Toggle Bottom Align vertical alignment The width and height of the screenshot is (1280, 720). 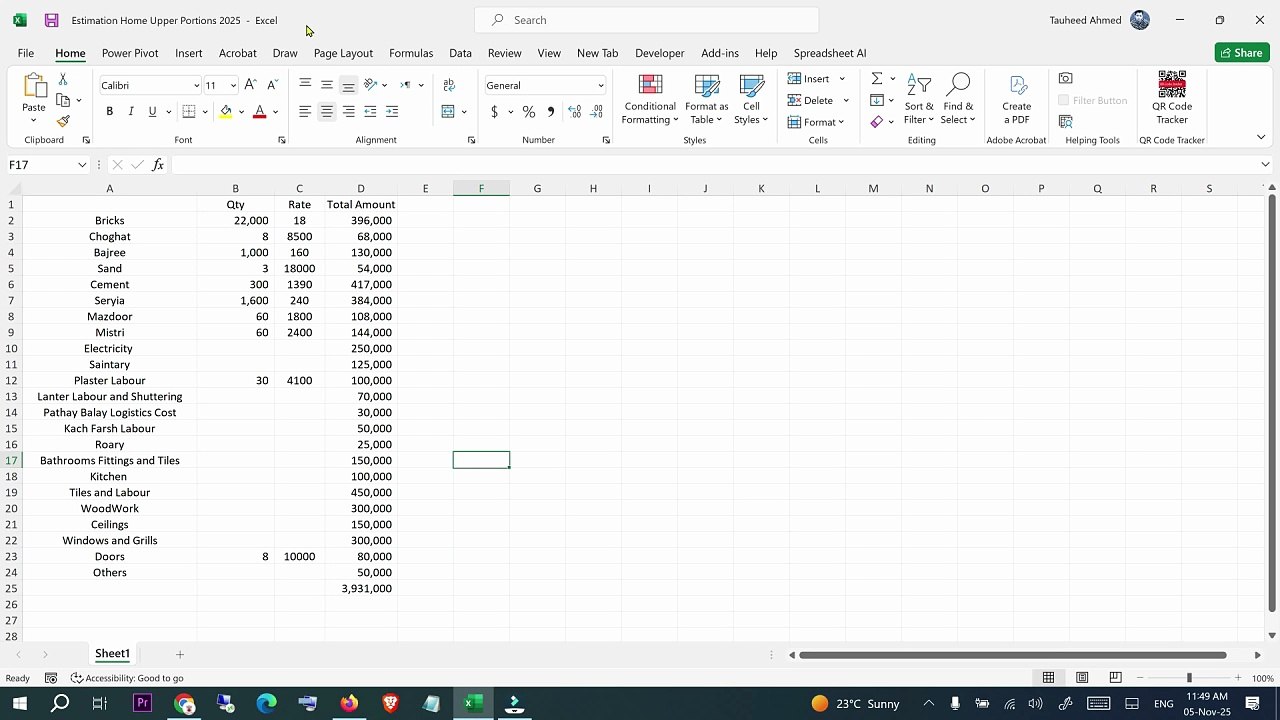pyautogui.click(x=348, y=85)
